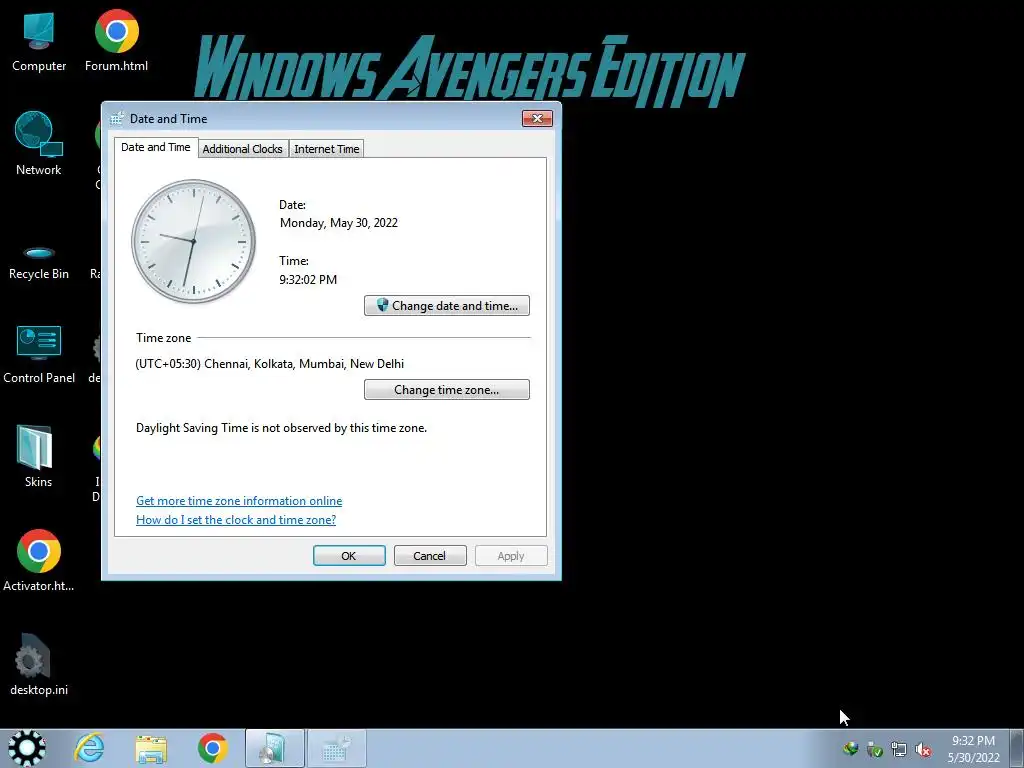Screen dimensions: 1024x768
Task: Open Get more time zone information online
Action: coord(239,501)
